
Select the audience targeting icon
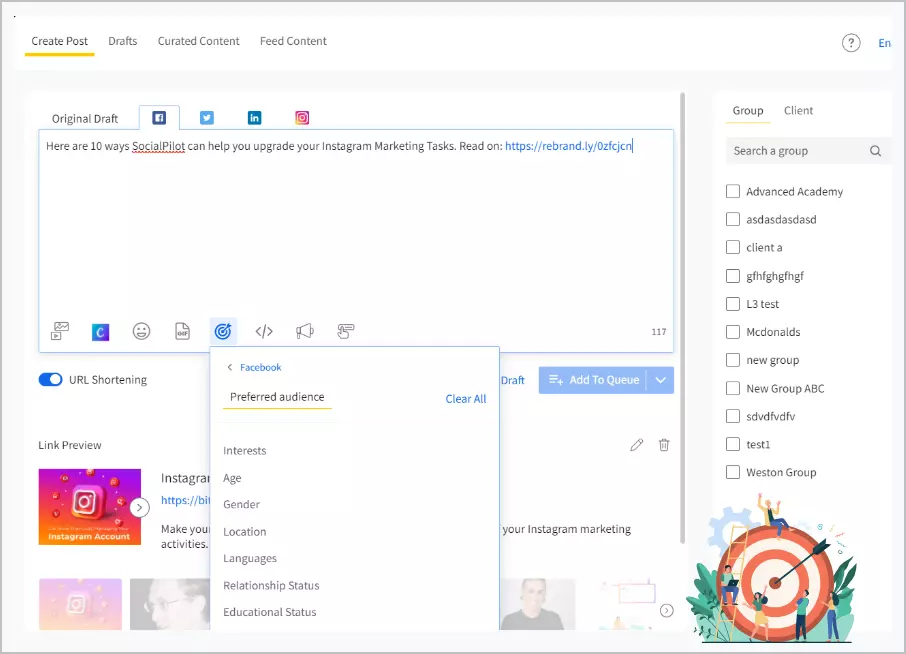223,330
